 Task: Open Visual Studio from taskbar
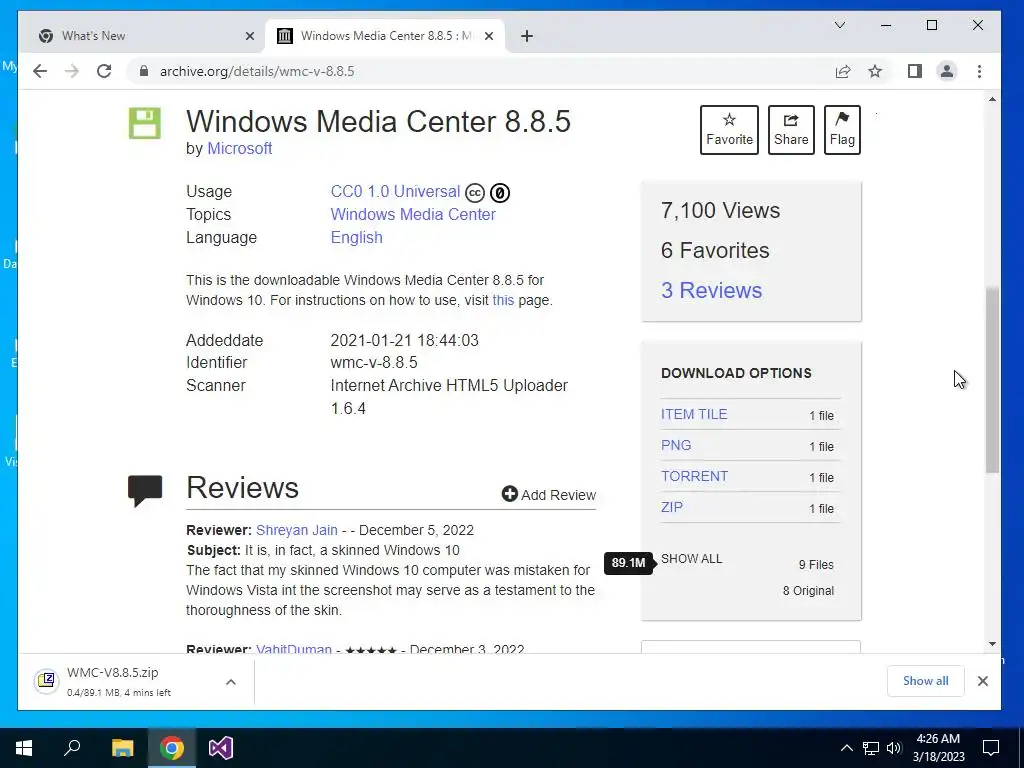[x=221, y=748]
